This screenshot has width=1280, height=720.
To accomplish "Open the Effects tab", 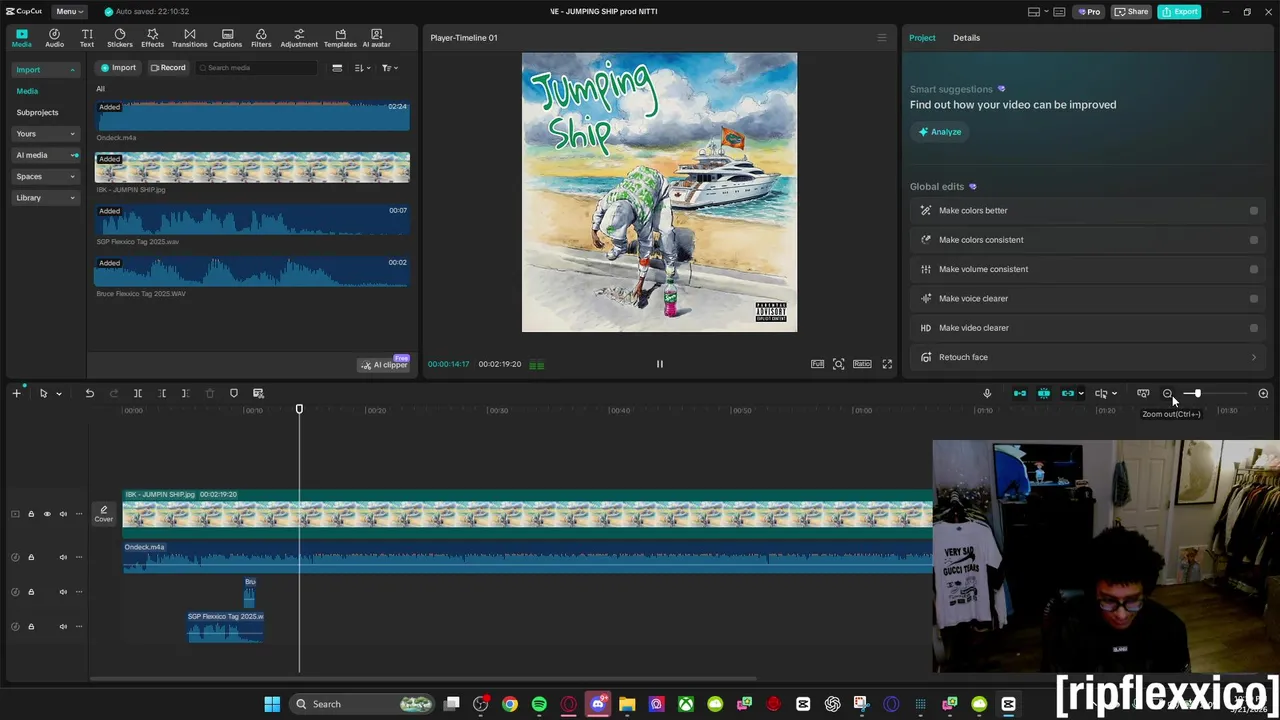I will pyautogui.click(x=152, y=38).
